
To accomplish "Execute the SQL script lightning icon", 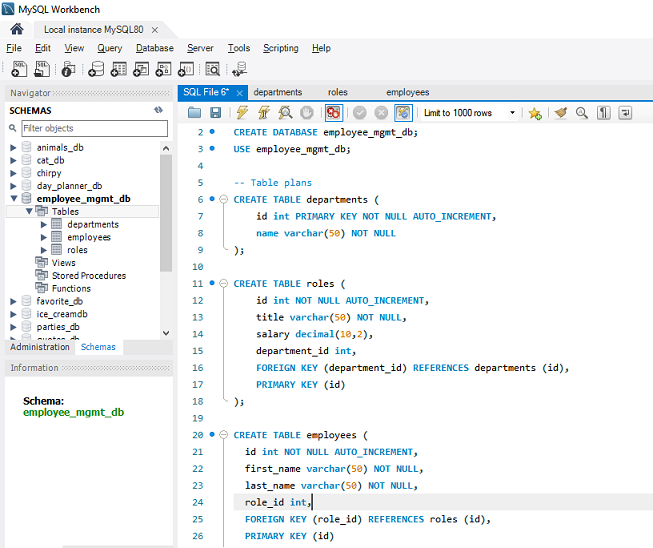I will [242, 112].
